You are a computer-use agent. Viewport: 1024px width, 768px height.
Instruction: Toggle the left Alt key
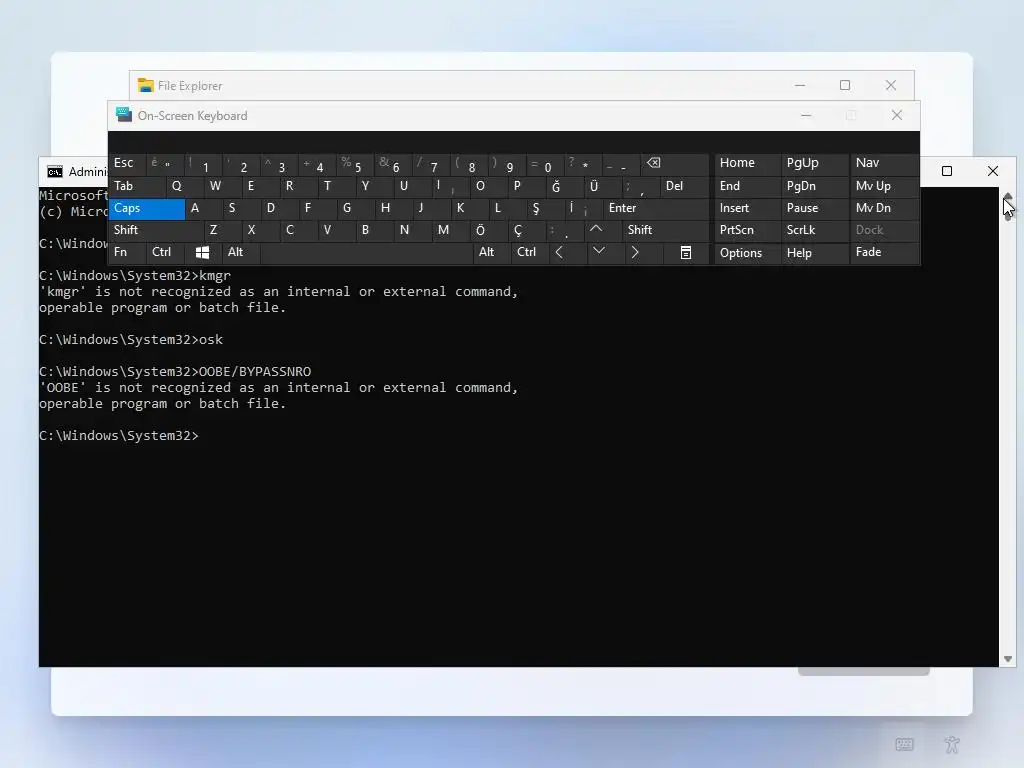(x=240, y=253)
